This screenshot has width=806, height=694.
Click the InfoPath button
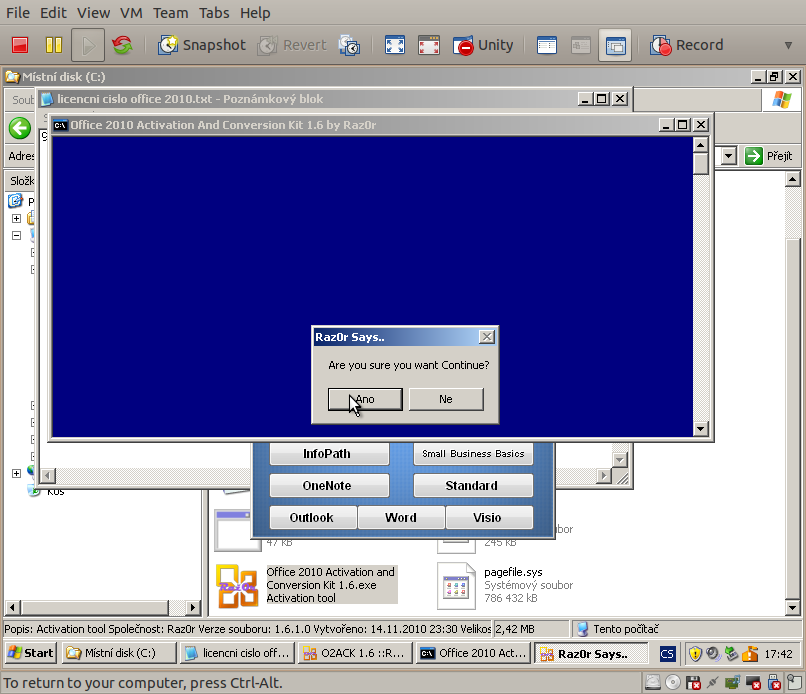329,453
